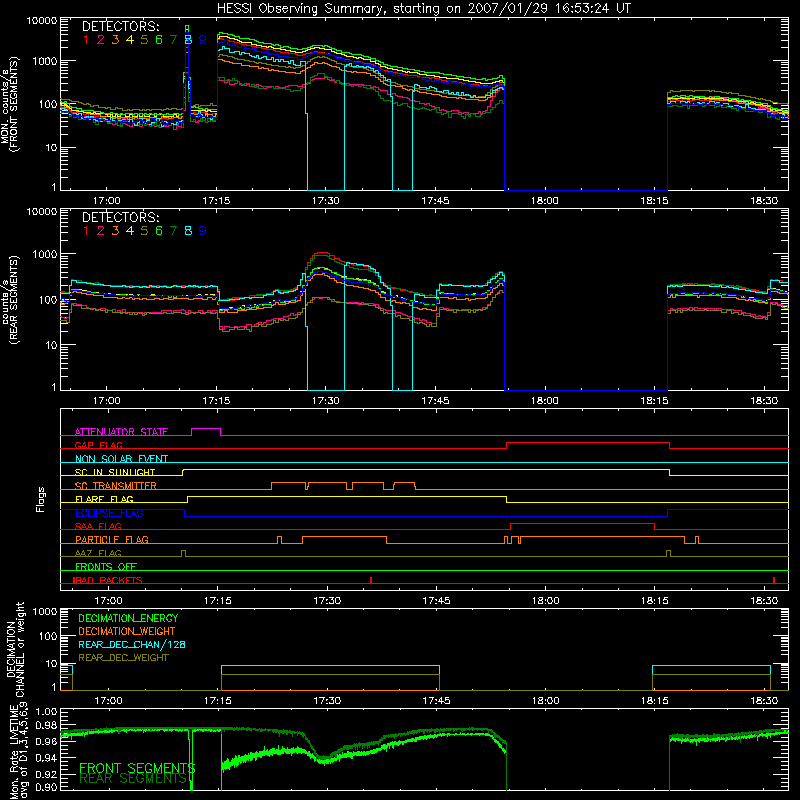Click 18:00 tick under front segments plot
Screen dimensions: 800x800
pos(544,201)
